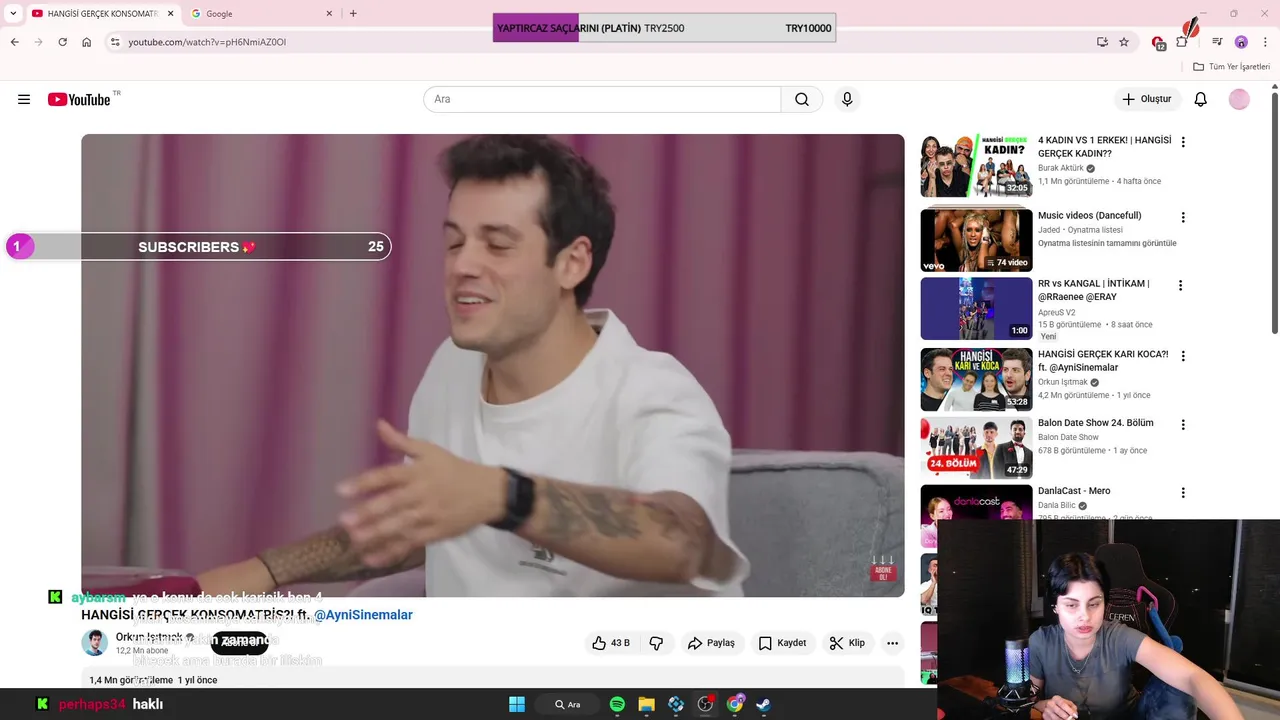The image size is (1280, 720).
Task: Open the YouTube guide hamburger menu
Action: coord(24,99)
